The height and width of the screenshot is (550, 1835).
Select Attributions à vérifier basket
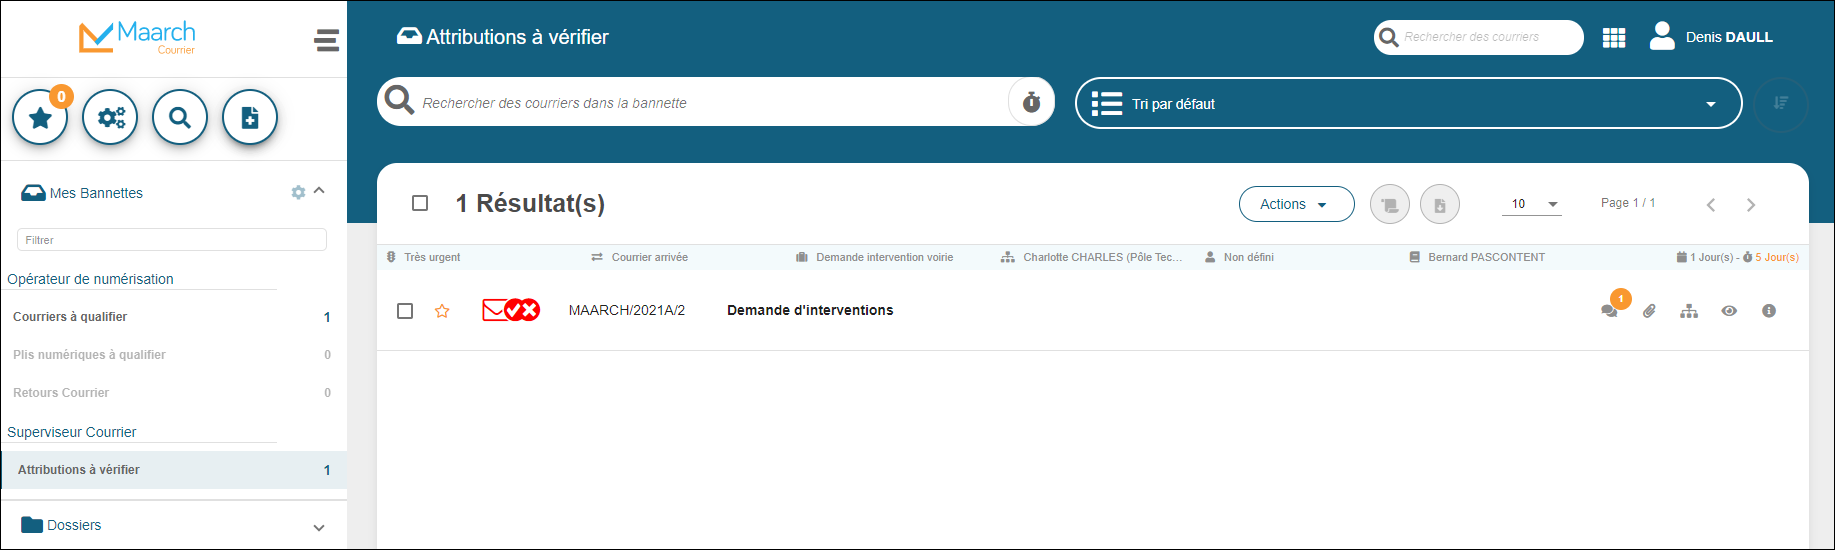(x=79, y=470)
